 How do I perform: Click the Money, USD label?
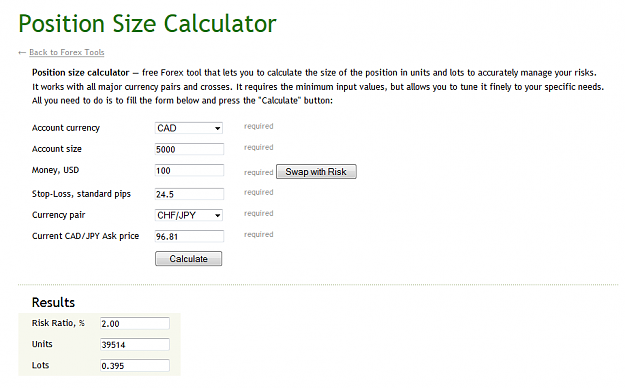[55, 170]
